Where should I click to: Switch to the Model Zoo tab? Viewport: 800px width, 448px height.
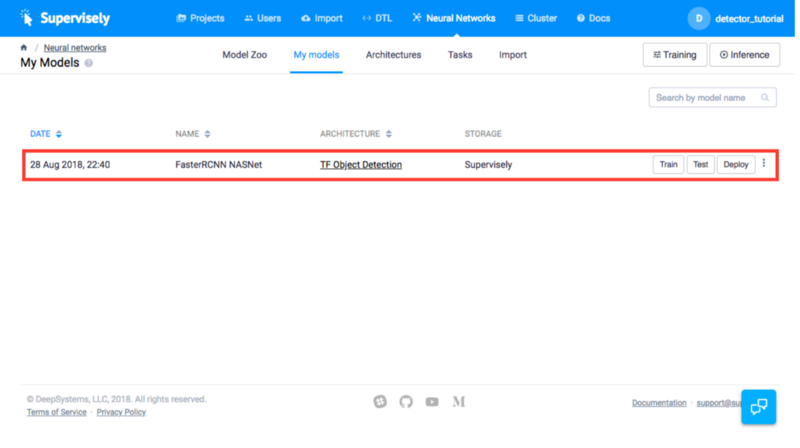click(244, 55)
